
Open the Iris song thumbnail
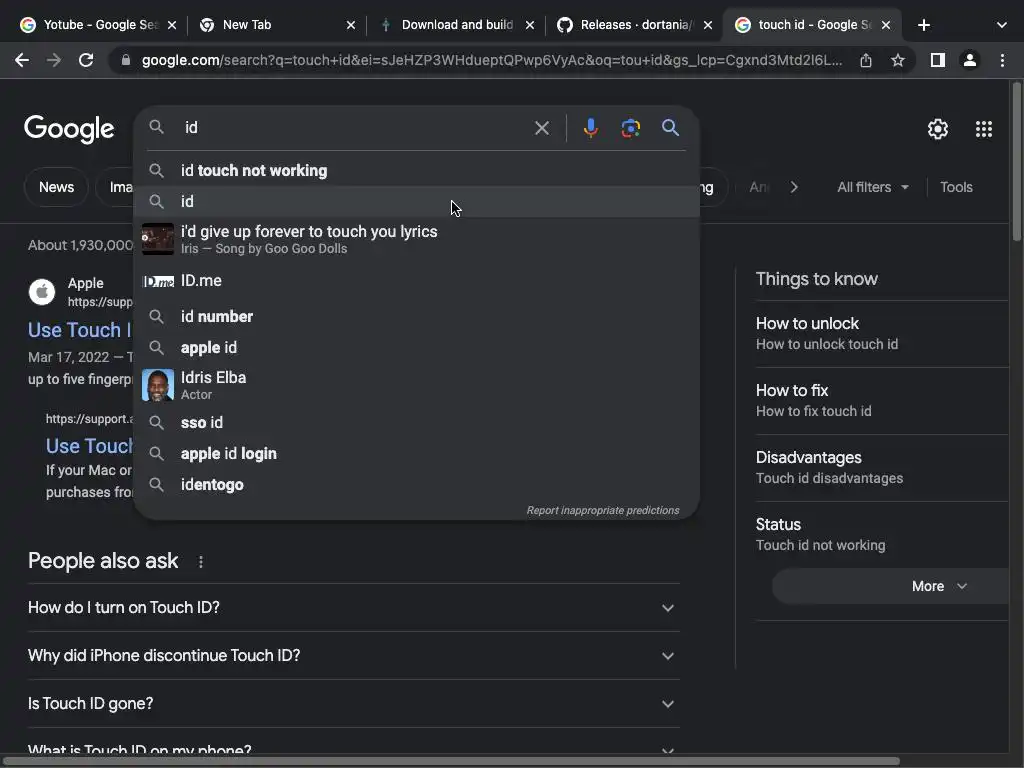tap(157, 239)
